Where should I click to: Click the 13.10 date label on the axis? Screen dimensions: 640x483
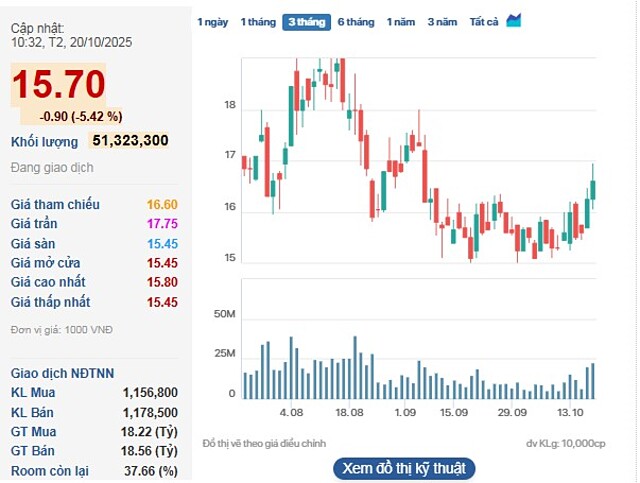pyautogui.click(x=570, y=412)
